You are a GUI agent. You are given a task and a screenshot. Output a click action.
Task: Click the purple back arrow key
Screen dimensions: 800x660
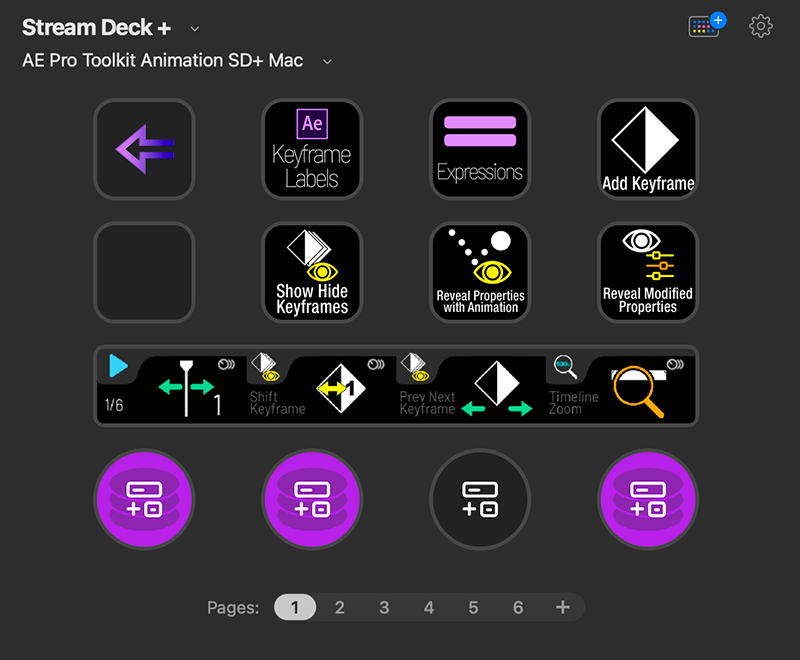[x=144, y=149]
